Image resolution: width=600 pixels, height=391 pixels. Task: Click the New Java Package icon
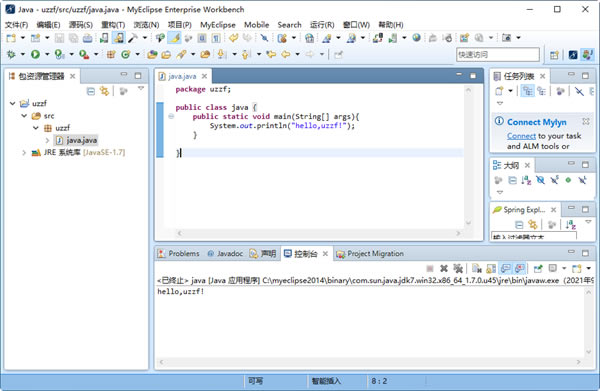[x=111, y=55]
